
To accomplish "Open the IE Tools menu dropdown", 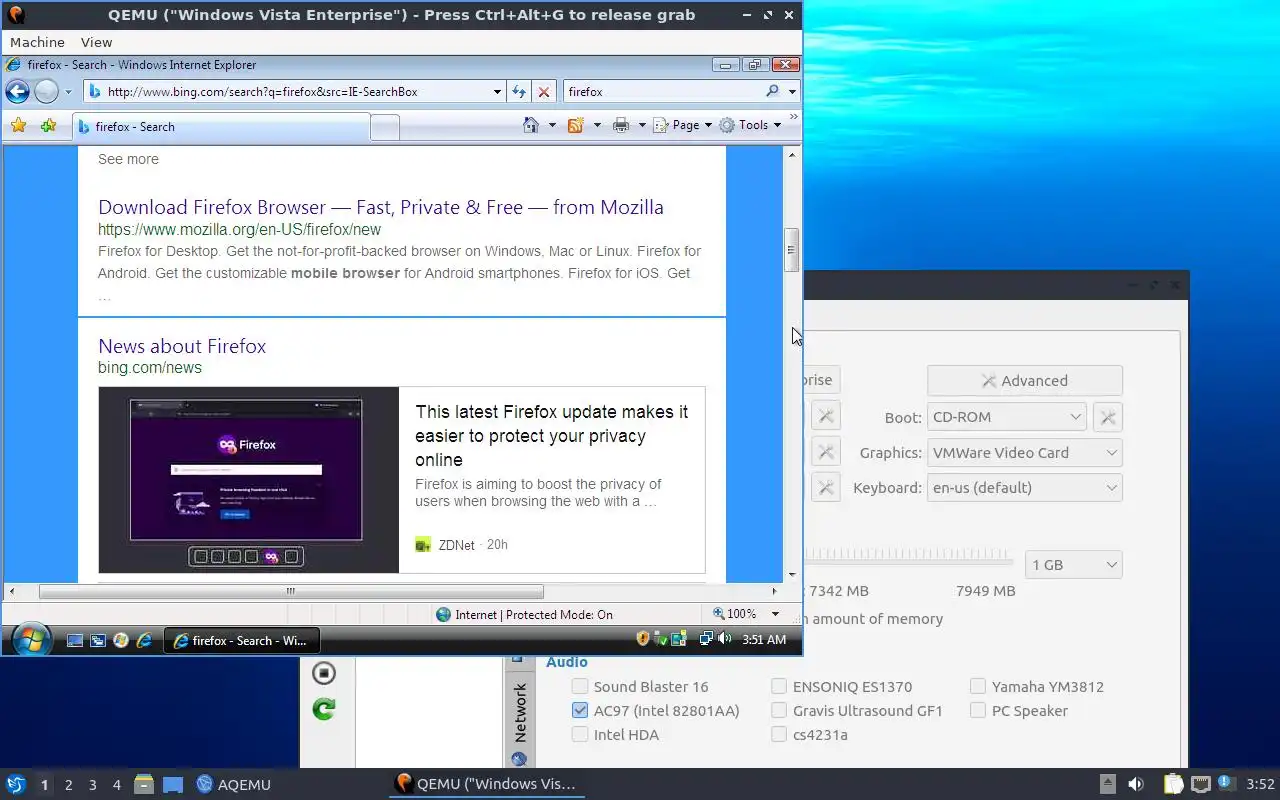I will (750, 125).
